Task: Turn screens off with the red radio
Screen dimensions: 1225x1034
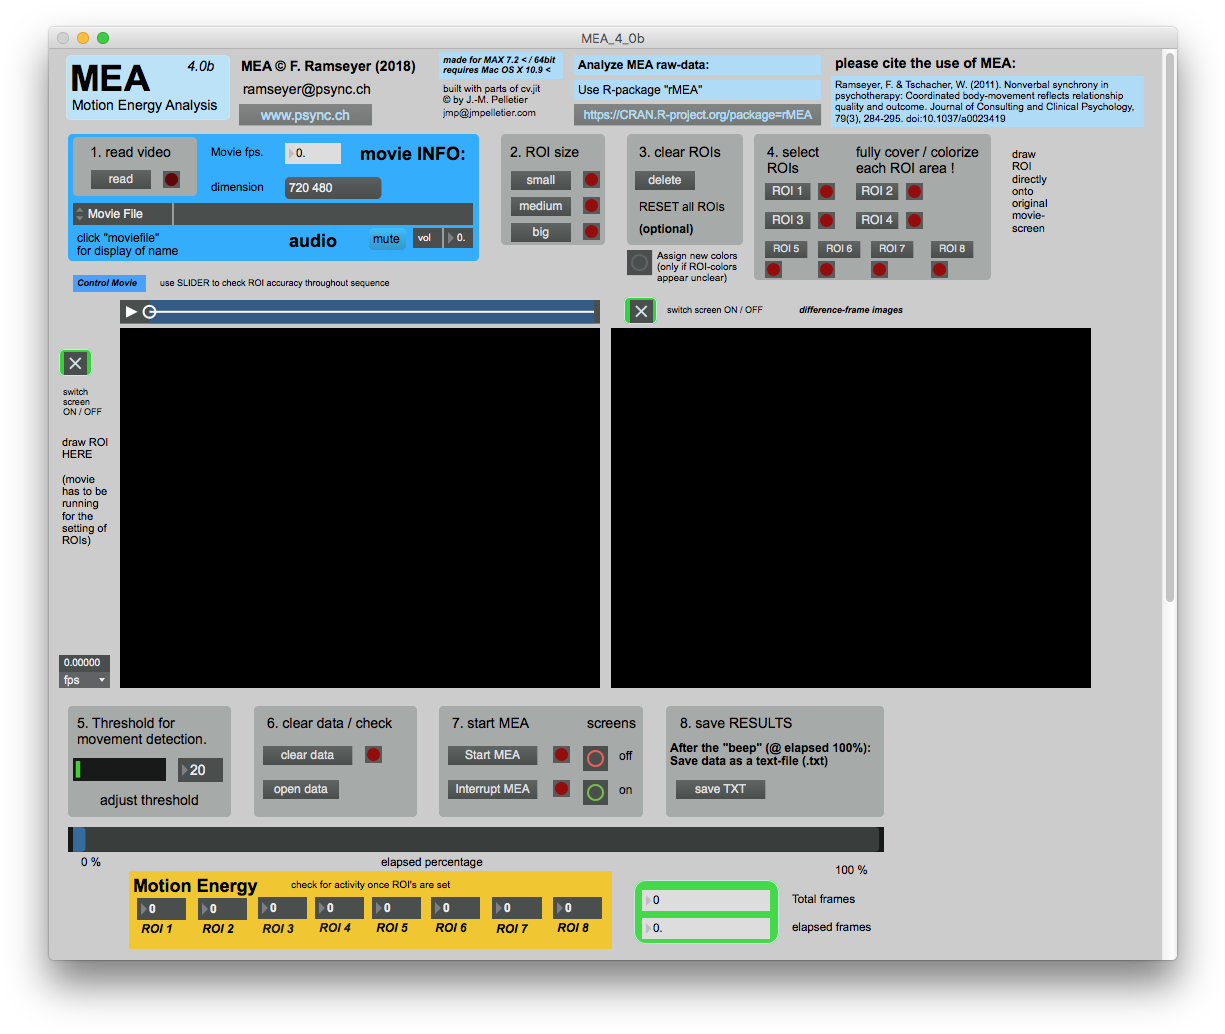Action: click(x=595, y=758)
